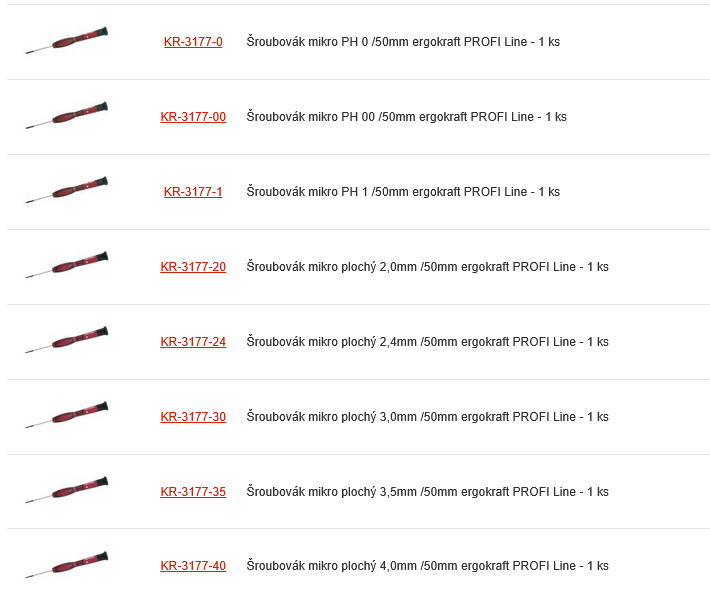
Task: Open the KR-3177-35 link
Action: tap(193, 492)
